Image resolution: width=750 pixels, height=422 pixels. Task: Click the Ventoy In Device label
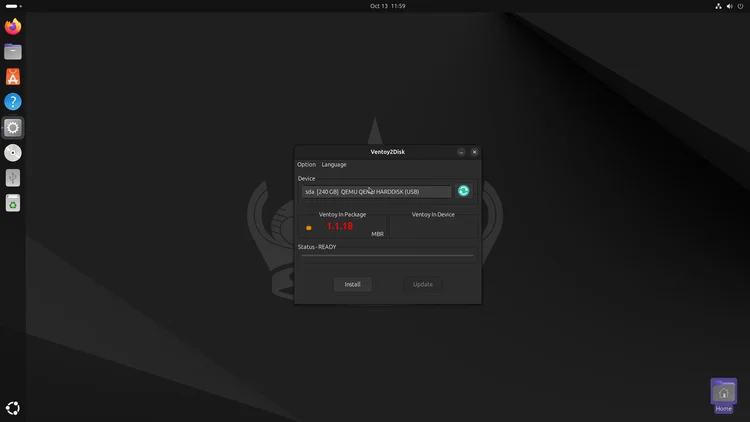click(x=433, y=214)
